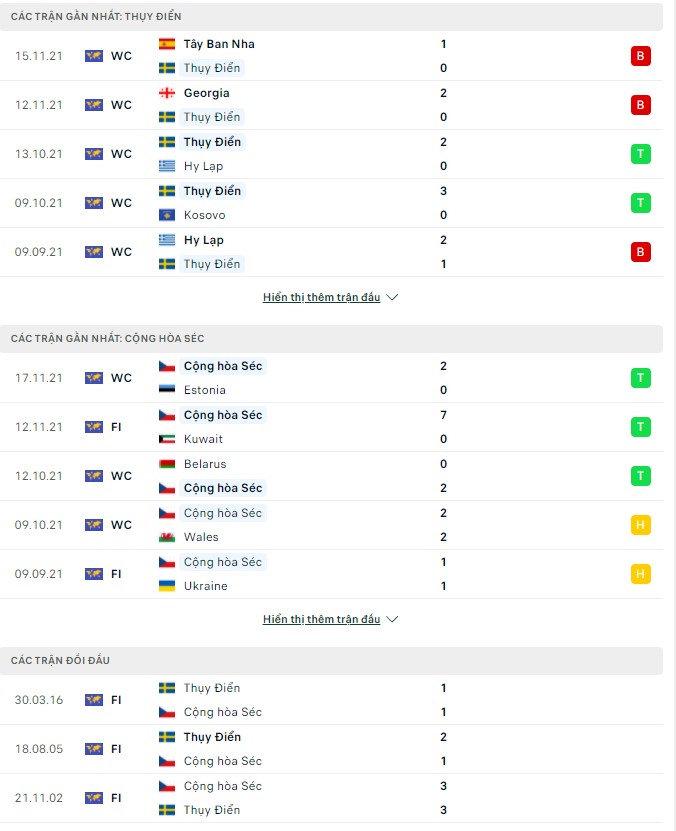Click the Spain flag icon beside Tây Ban Nha
The width and height of the screenshot is (676, 831).
(x=167, y=44)
